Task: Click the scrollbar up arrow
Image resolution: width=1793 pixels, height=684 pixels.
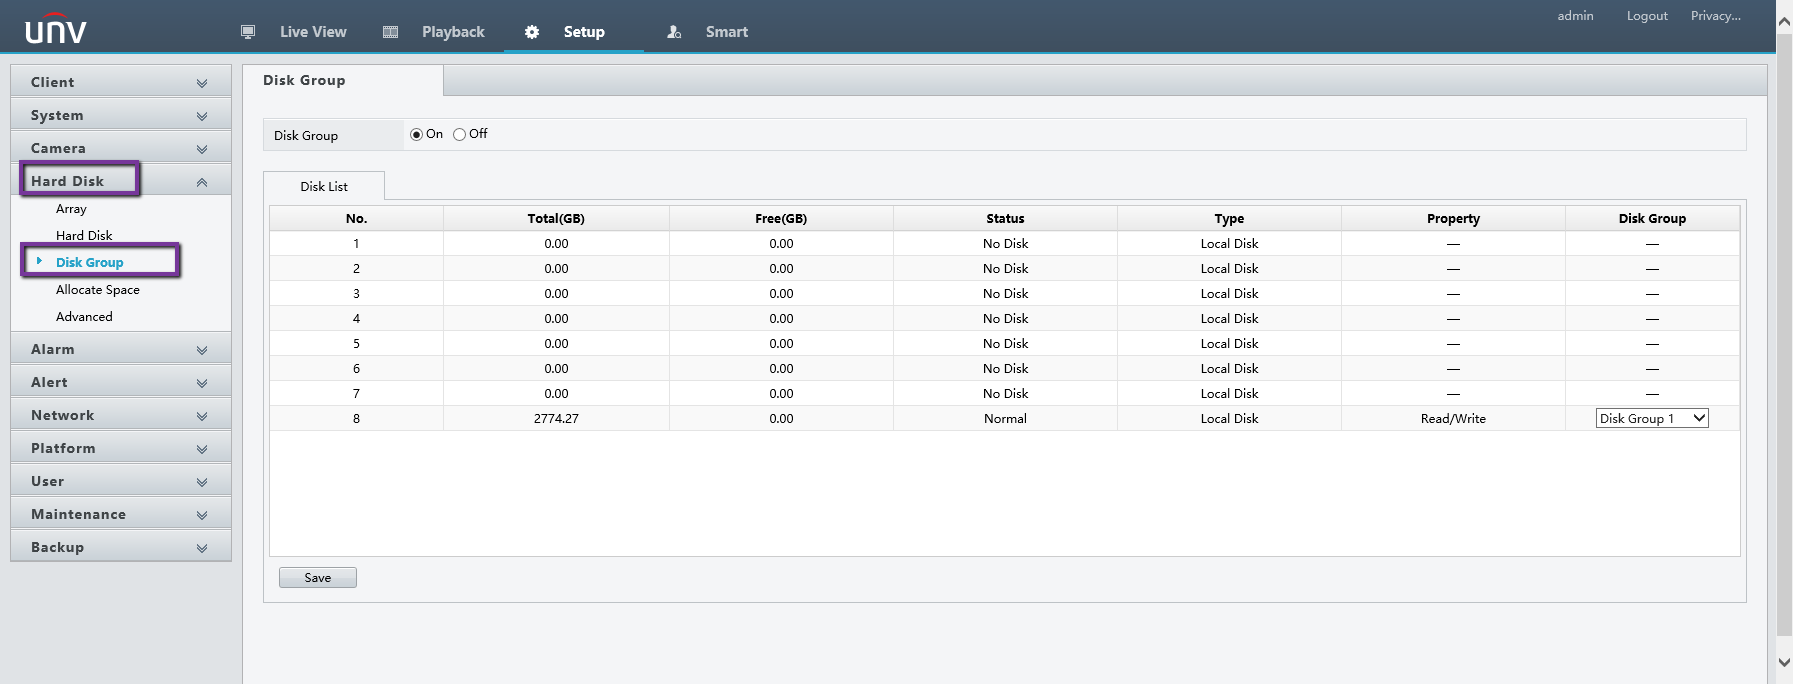Action: [x=1783, y=21]
